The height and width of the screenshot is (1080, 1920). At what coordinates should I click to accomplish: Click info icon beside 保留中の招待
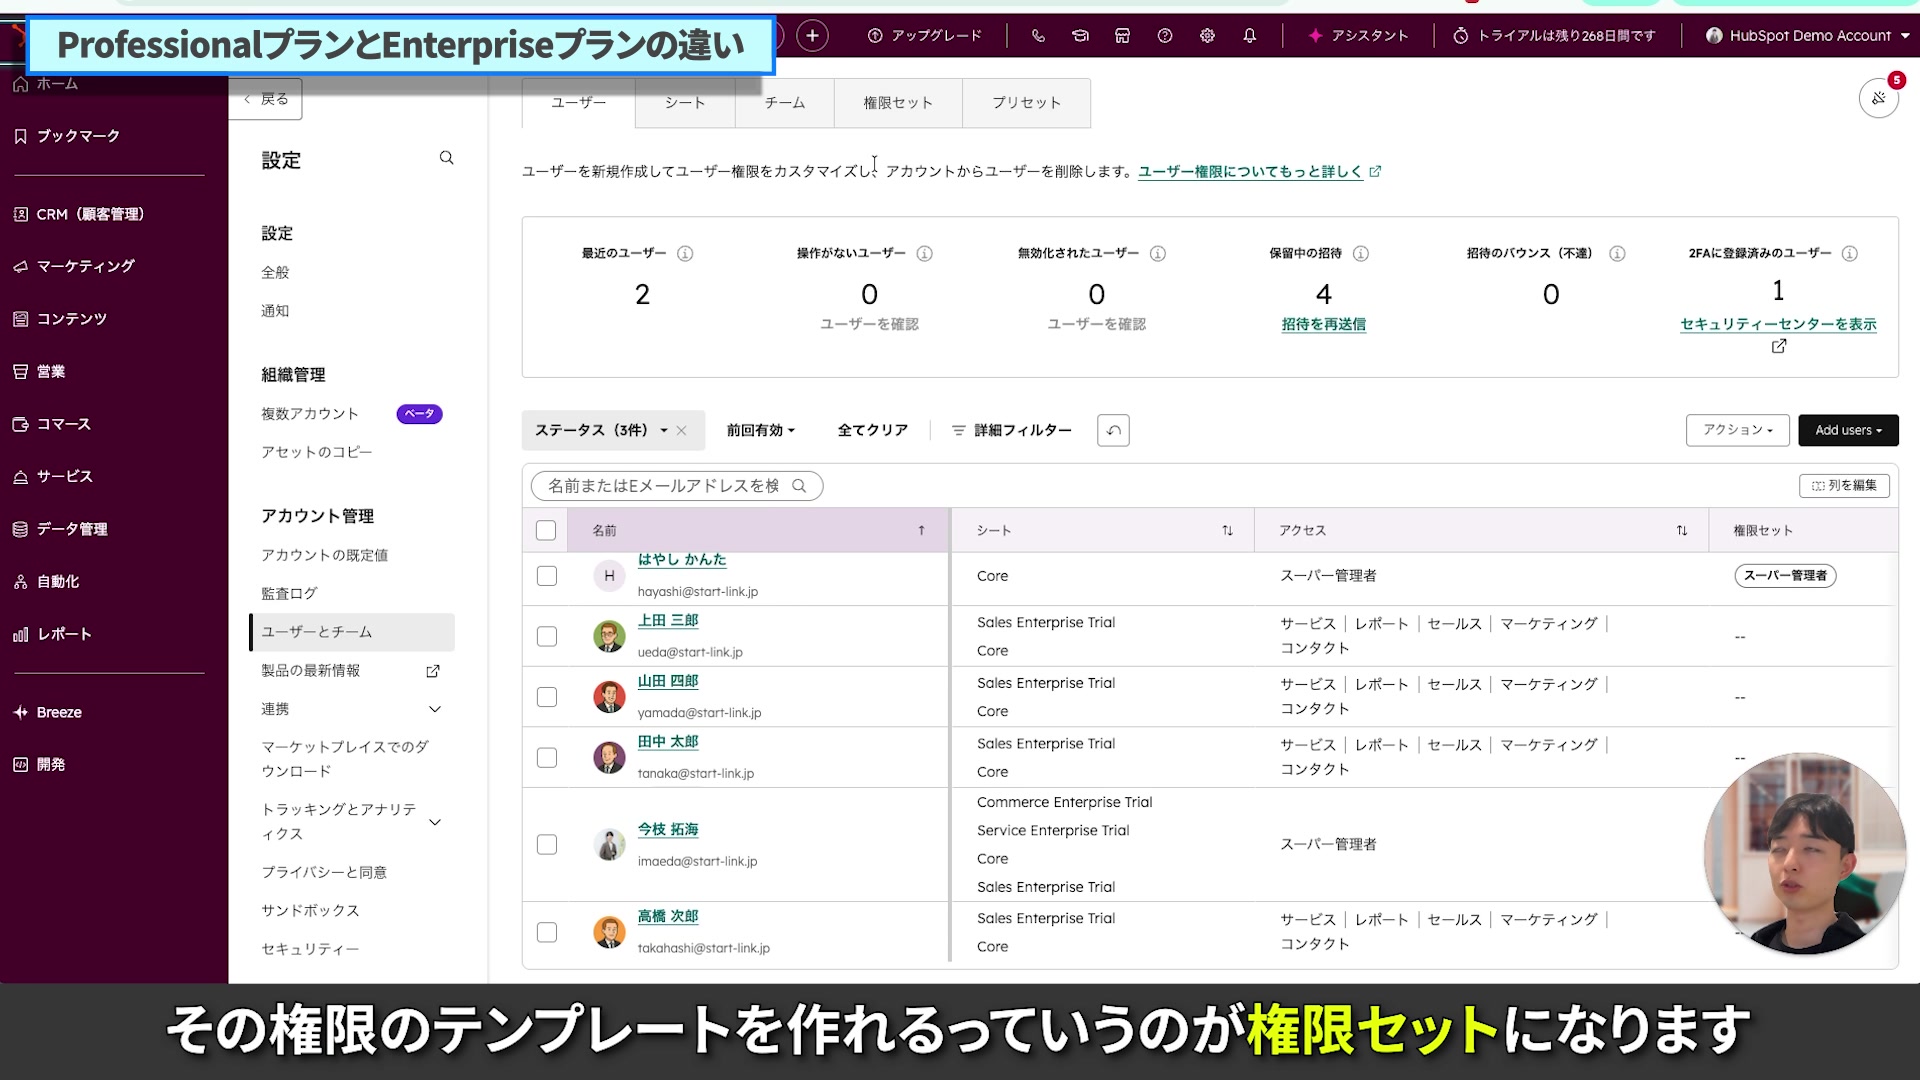[1361, 254]
